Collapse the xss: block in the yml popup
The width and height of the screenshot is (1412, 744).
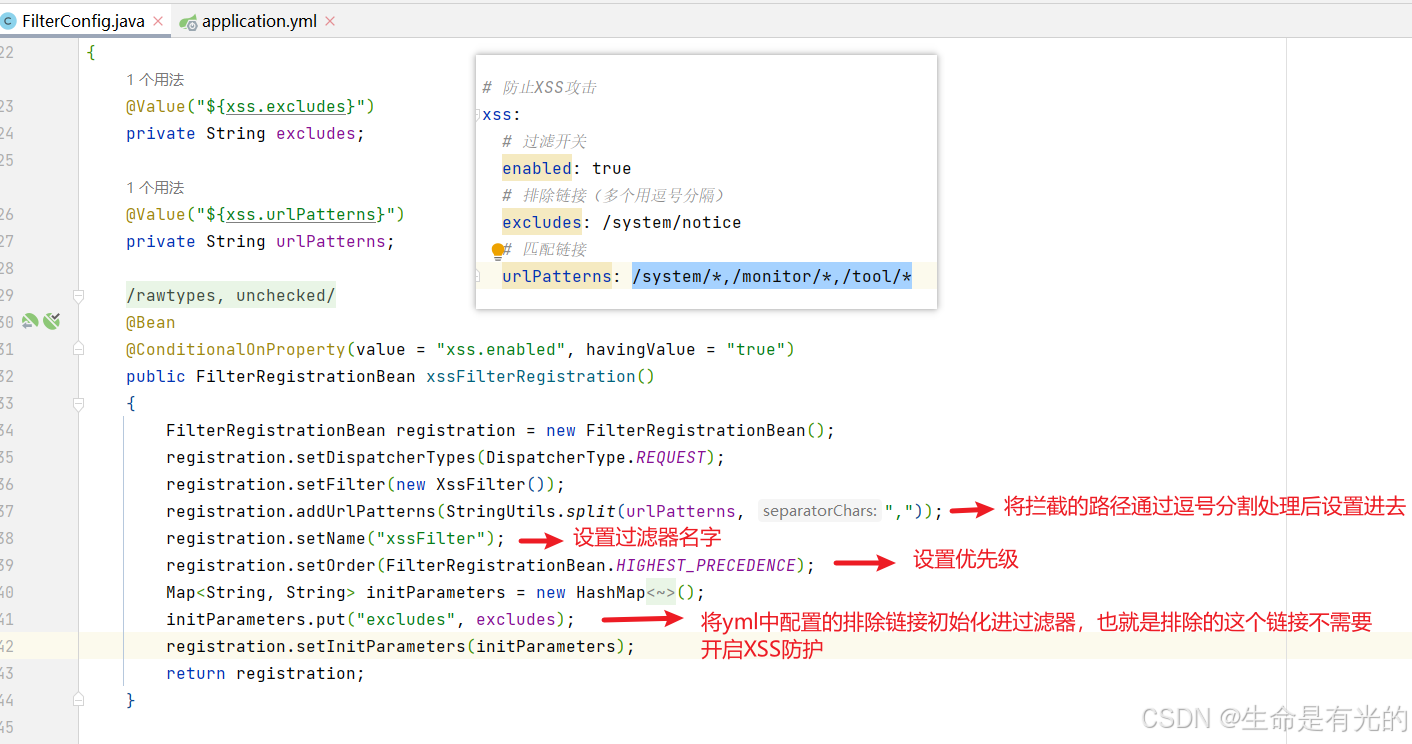click(x=479, y=115)
